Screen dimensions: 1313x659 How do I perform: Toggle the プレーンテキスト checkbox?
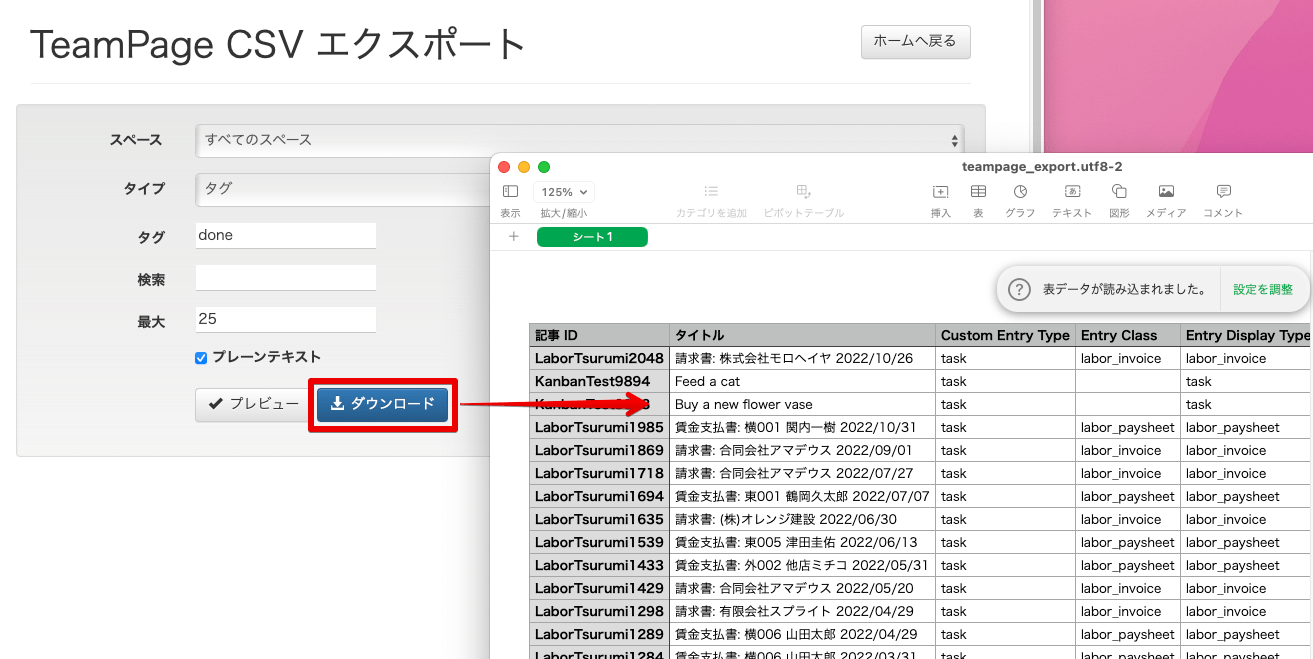[201, 357]
